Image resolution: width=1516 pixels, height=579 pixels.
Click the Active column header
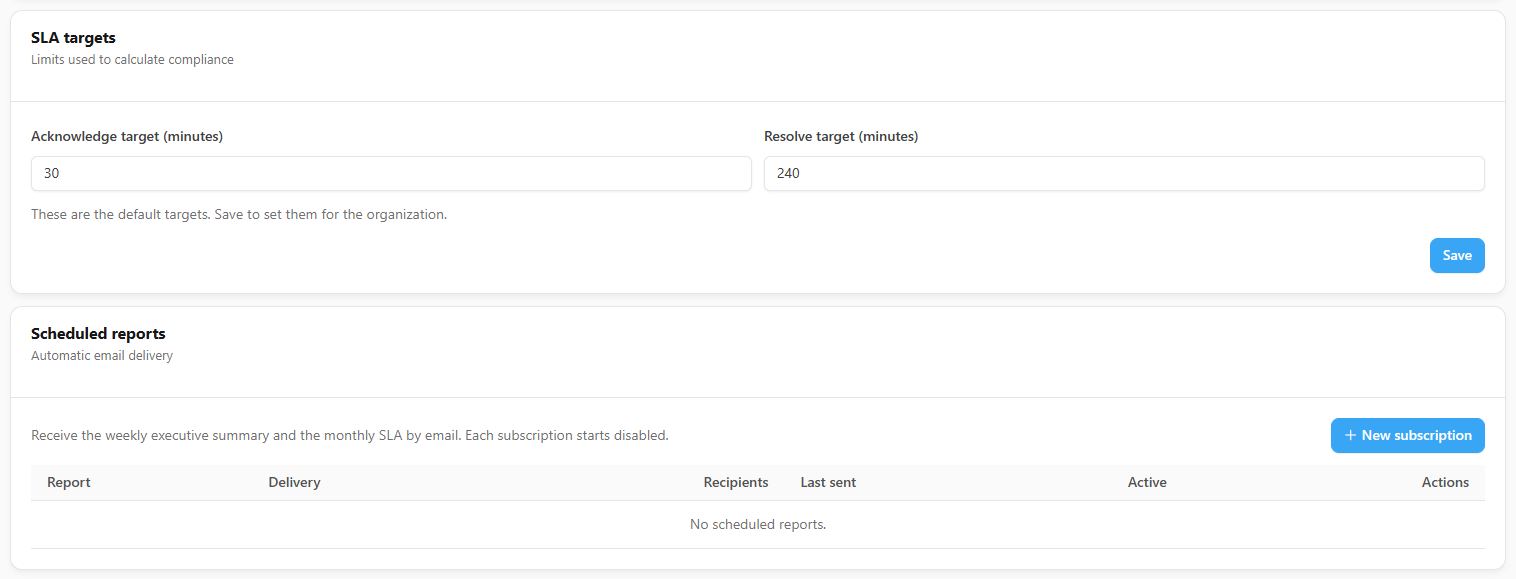pyautogui.click(x=1147, y=482)
